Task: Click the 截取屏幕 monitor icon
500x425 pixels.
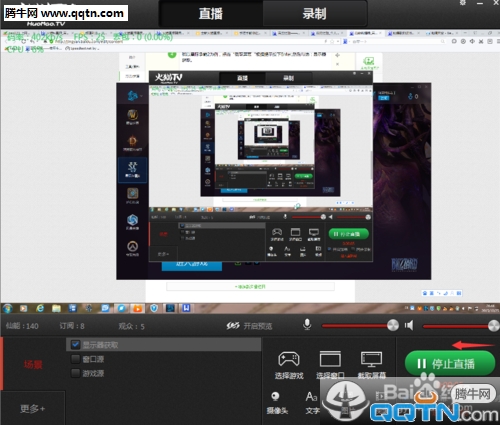Action: (371, 359)
